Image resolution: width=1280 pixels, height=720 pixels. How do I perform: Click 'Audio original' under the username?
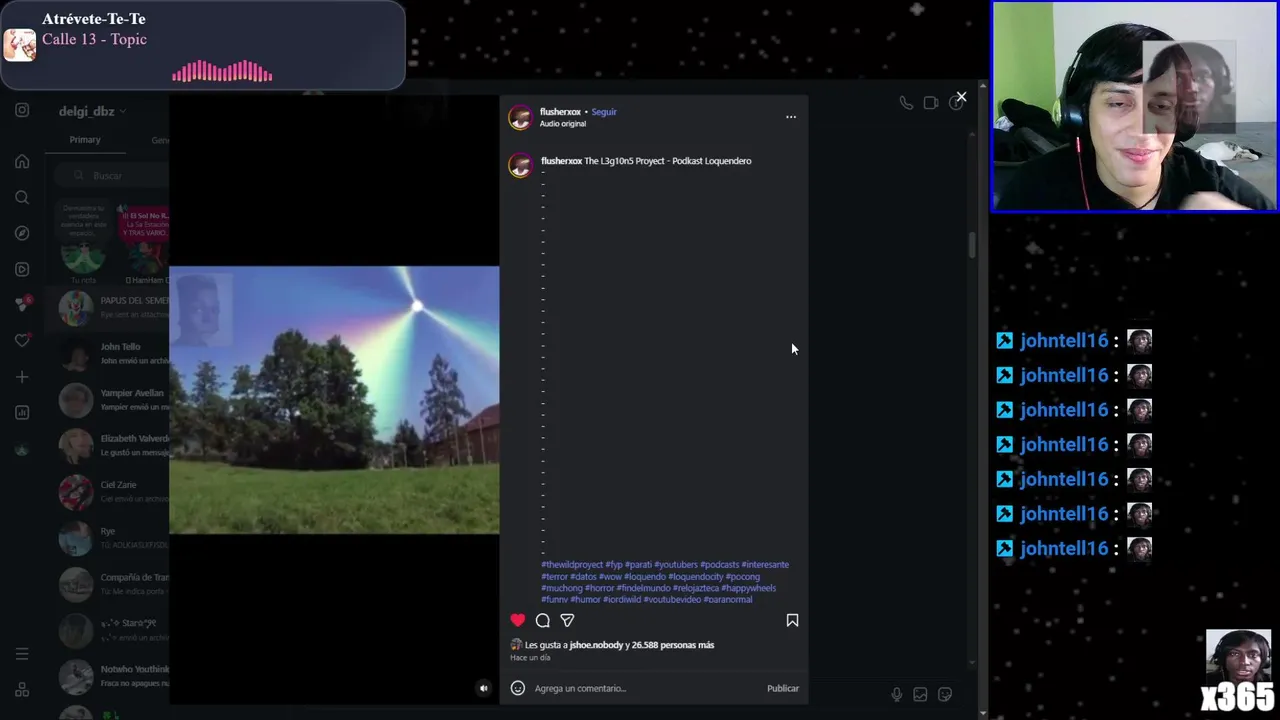click(563, 124)
